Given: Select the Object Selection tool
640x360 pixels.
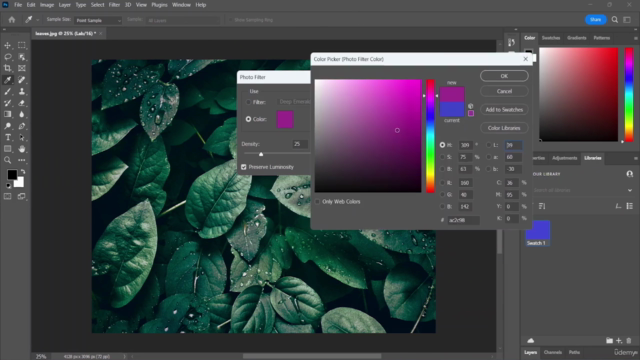Looking at the screenshot, I should pyautogui.click(x=22, y=57).
